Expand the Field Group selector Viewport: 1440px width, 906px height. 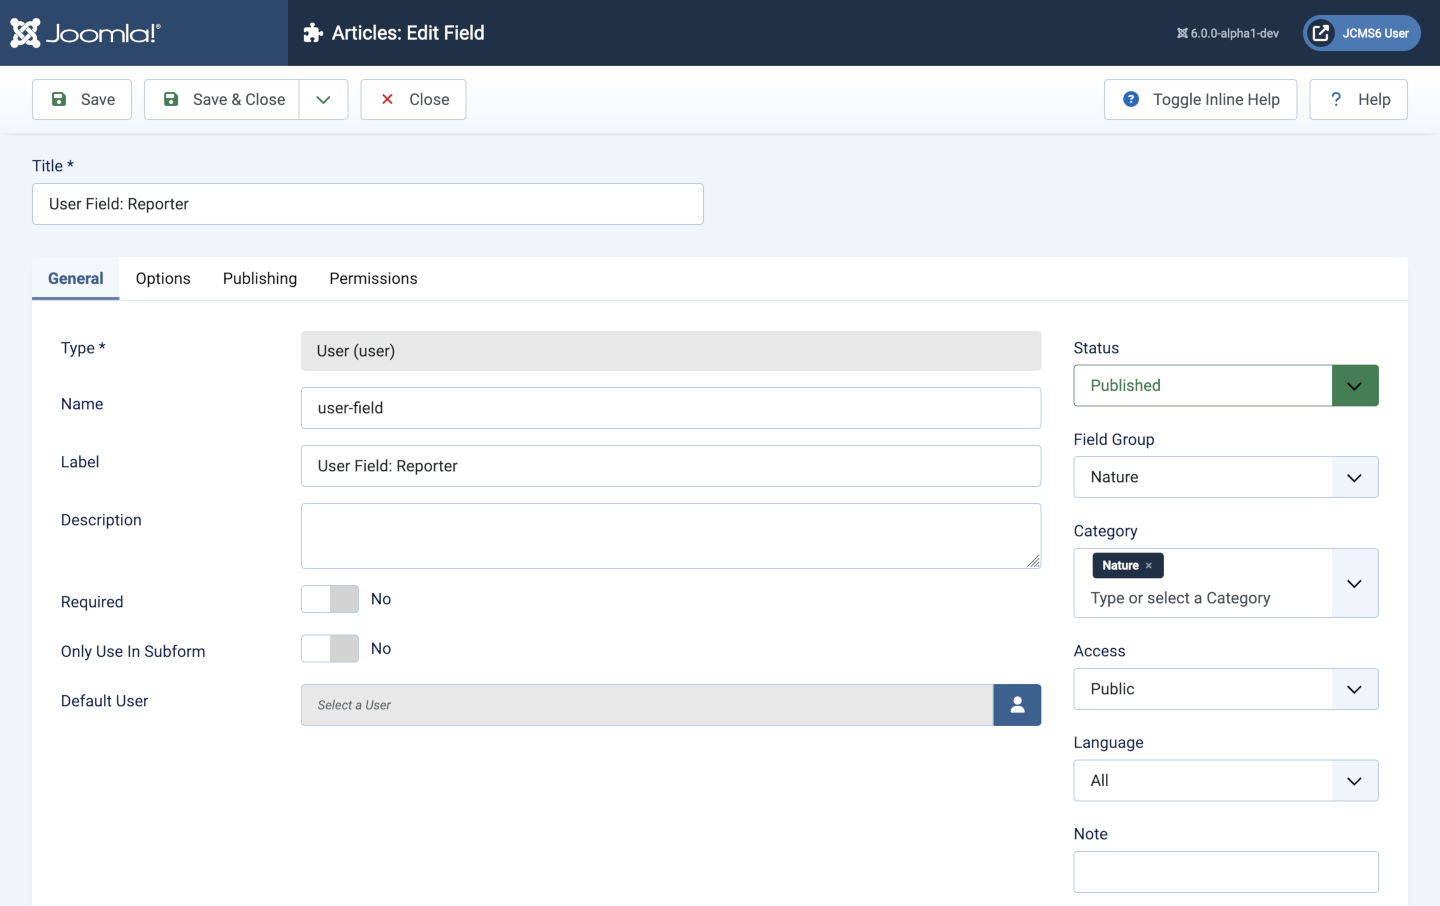click(1355, 477)
